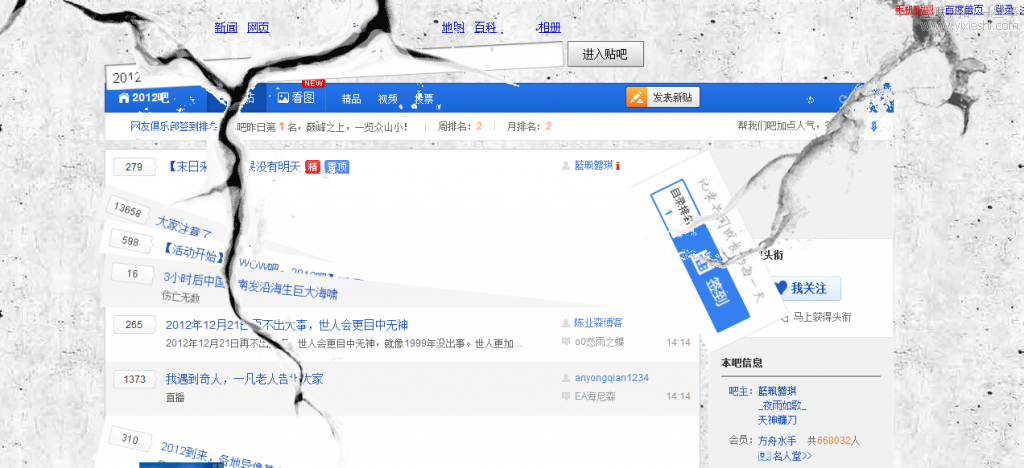Click the 13658 reply count badge
The width and height of the screenshot is (1024, 468).
(x=127, y=210)
